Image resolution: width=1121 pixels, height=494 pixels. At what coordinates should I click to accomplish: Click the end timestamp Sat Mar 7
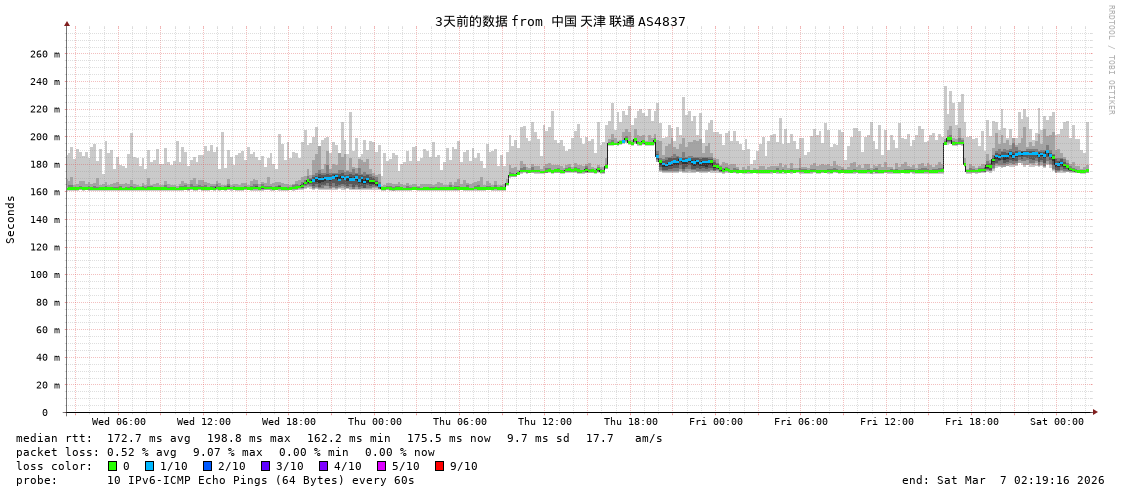[1003, 480]
